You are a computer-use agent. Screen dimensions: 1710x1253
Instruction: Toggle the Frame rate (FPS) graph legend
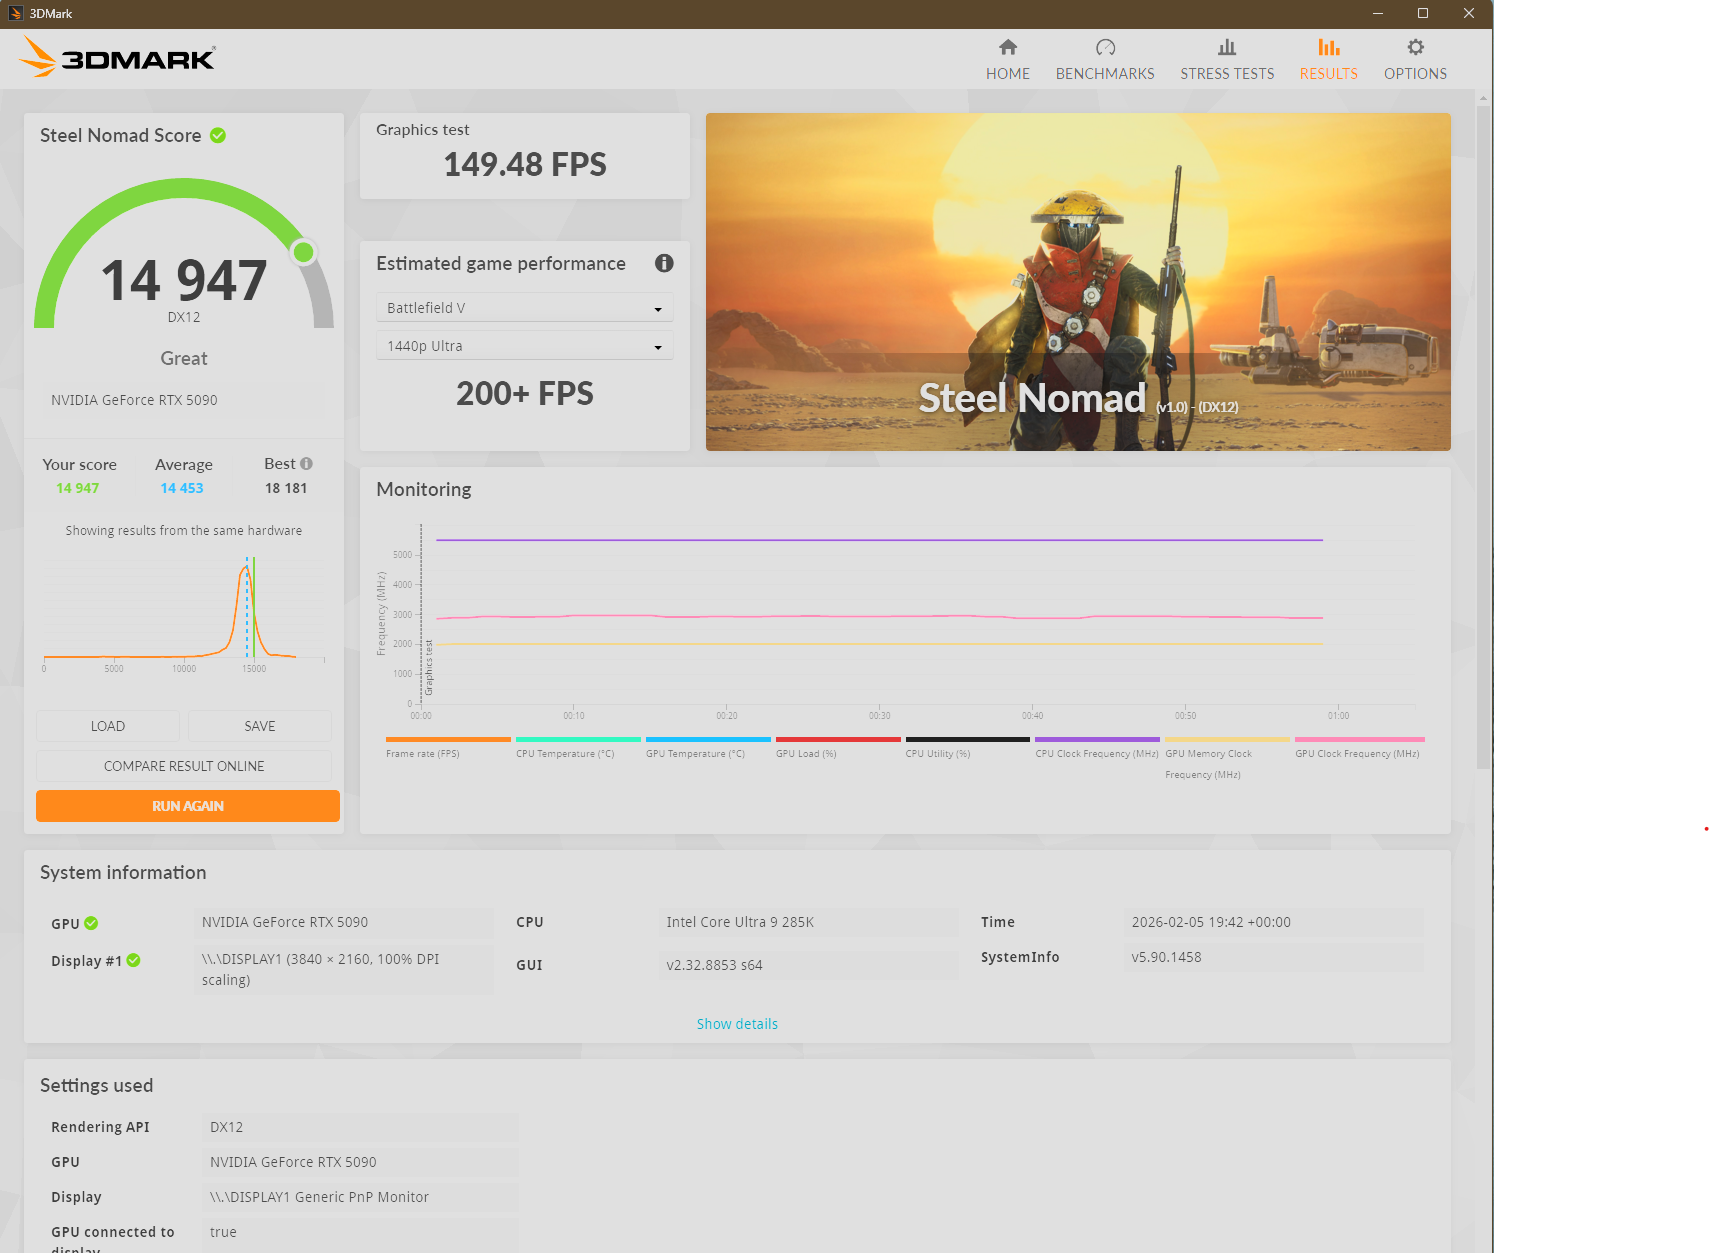(x=423, y=753)
